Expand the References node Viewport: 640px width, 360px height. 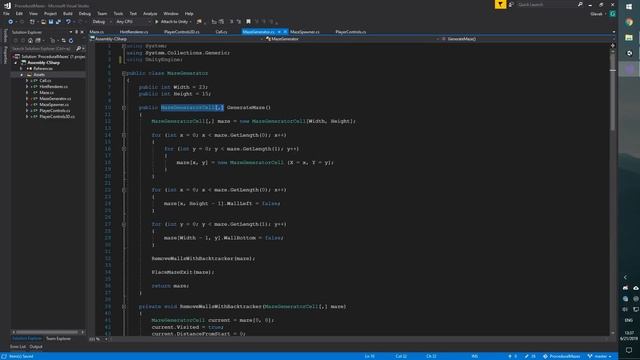coord(22,69)
